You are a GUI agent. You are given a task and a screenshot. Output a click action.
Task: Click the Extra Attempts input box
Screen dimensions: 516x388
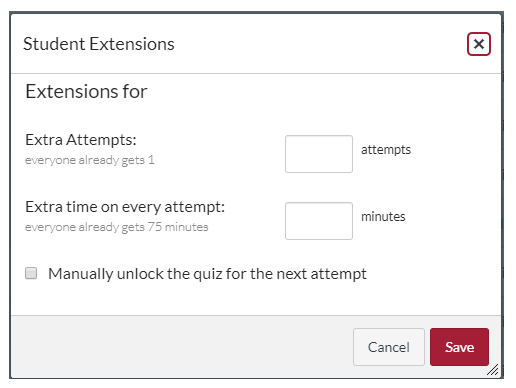tap(319, 154)
